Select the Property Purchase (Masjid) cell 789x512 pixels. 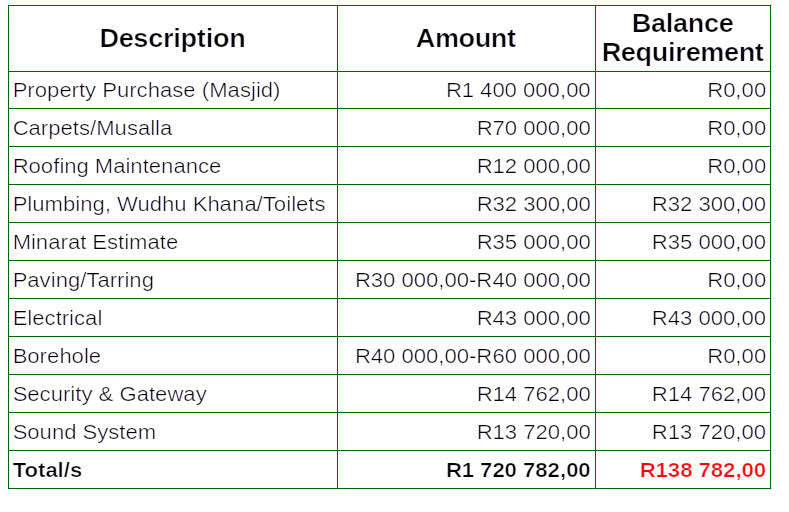coord(147,90)
